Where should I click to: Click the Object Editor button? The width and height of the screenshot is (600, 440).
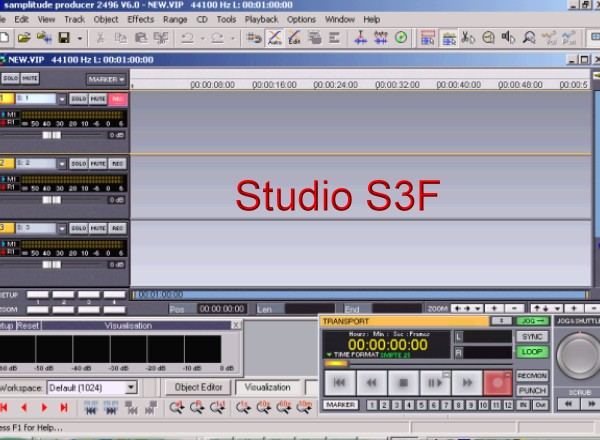(198, 388)
